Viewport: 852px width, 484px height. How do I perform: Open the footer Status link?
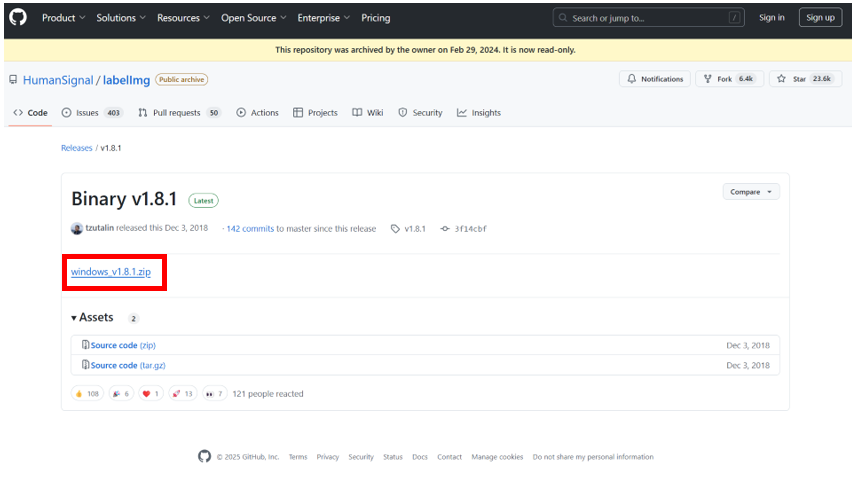(x=393, y=457)
